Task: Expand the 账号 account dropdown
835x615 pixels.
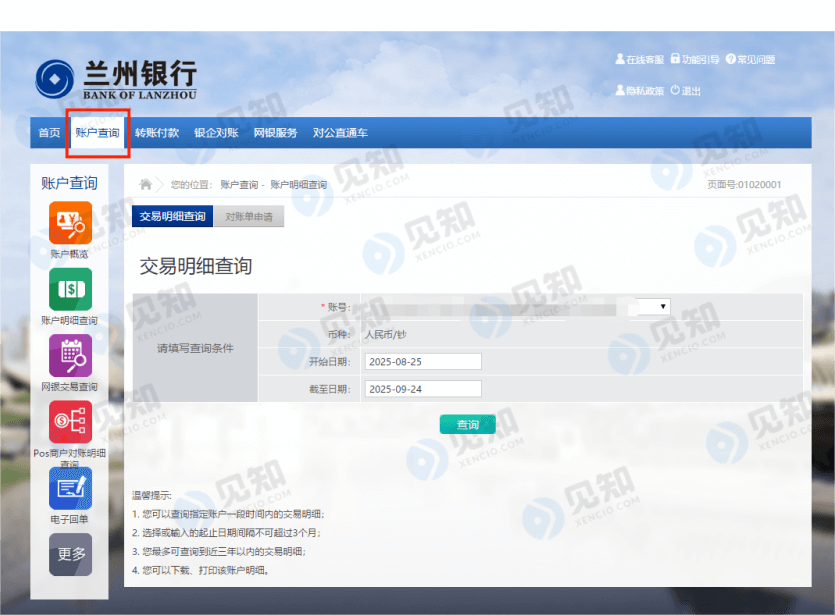Action: coord(663,306)
